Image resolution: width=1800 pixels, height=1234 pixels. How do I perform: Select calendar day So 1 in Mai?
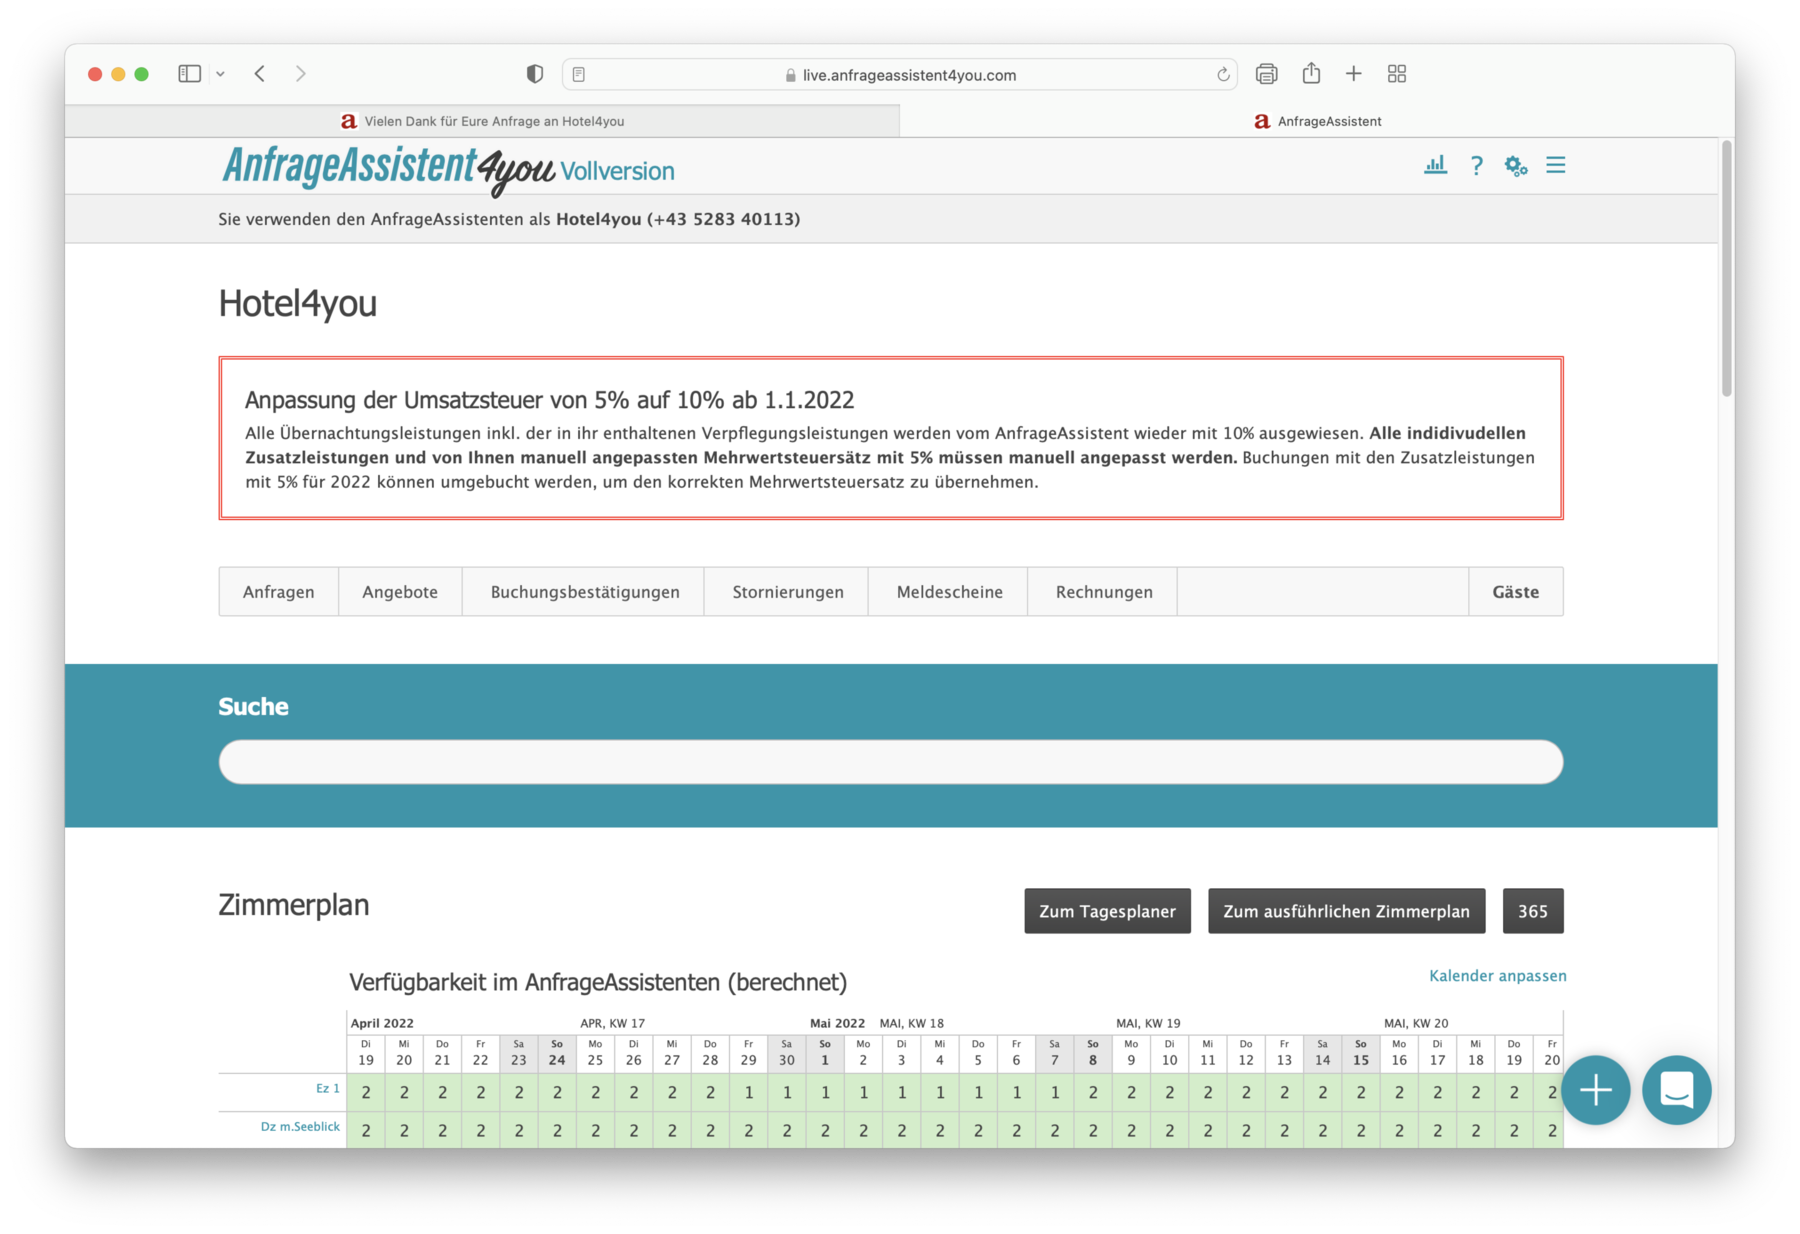(825, 1054)
